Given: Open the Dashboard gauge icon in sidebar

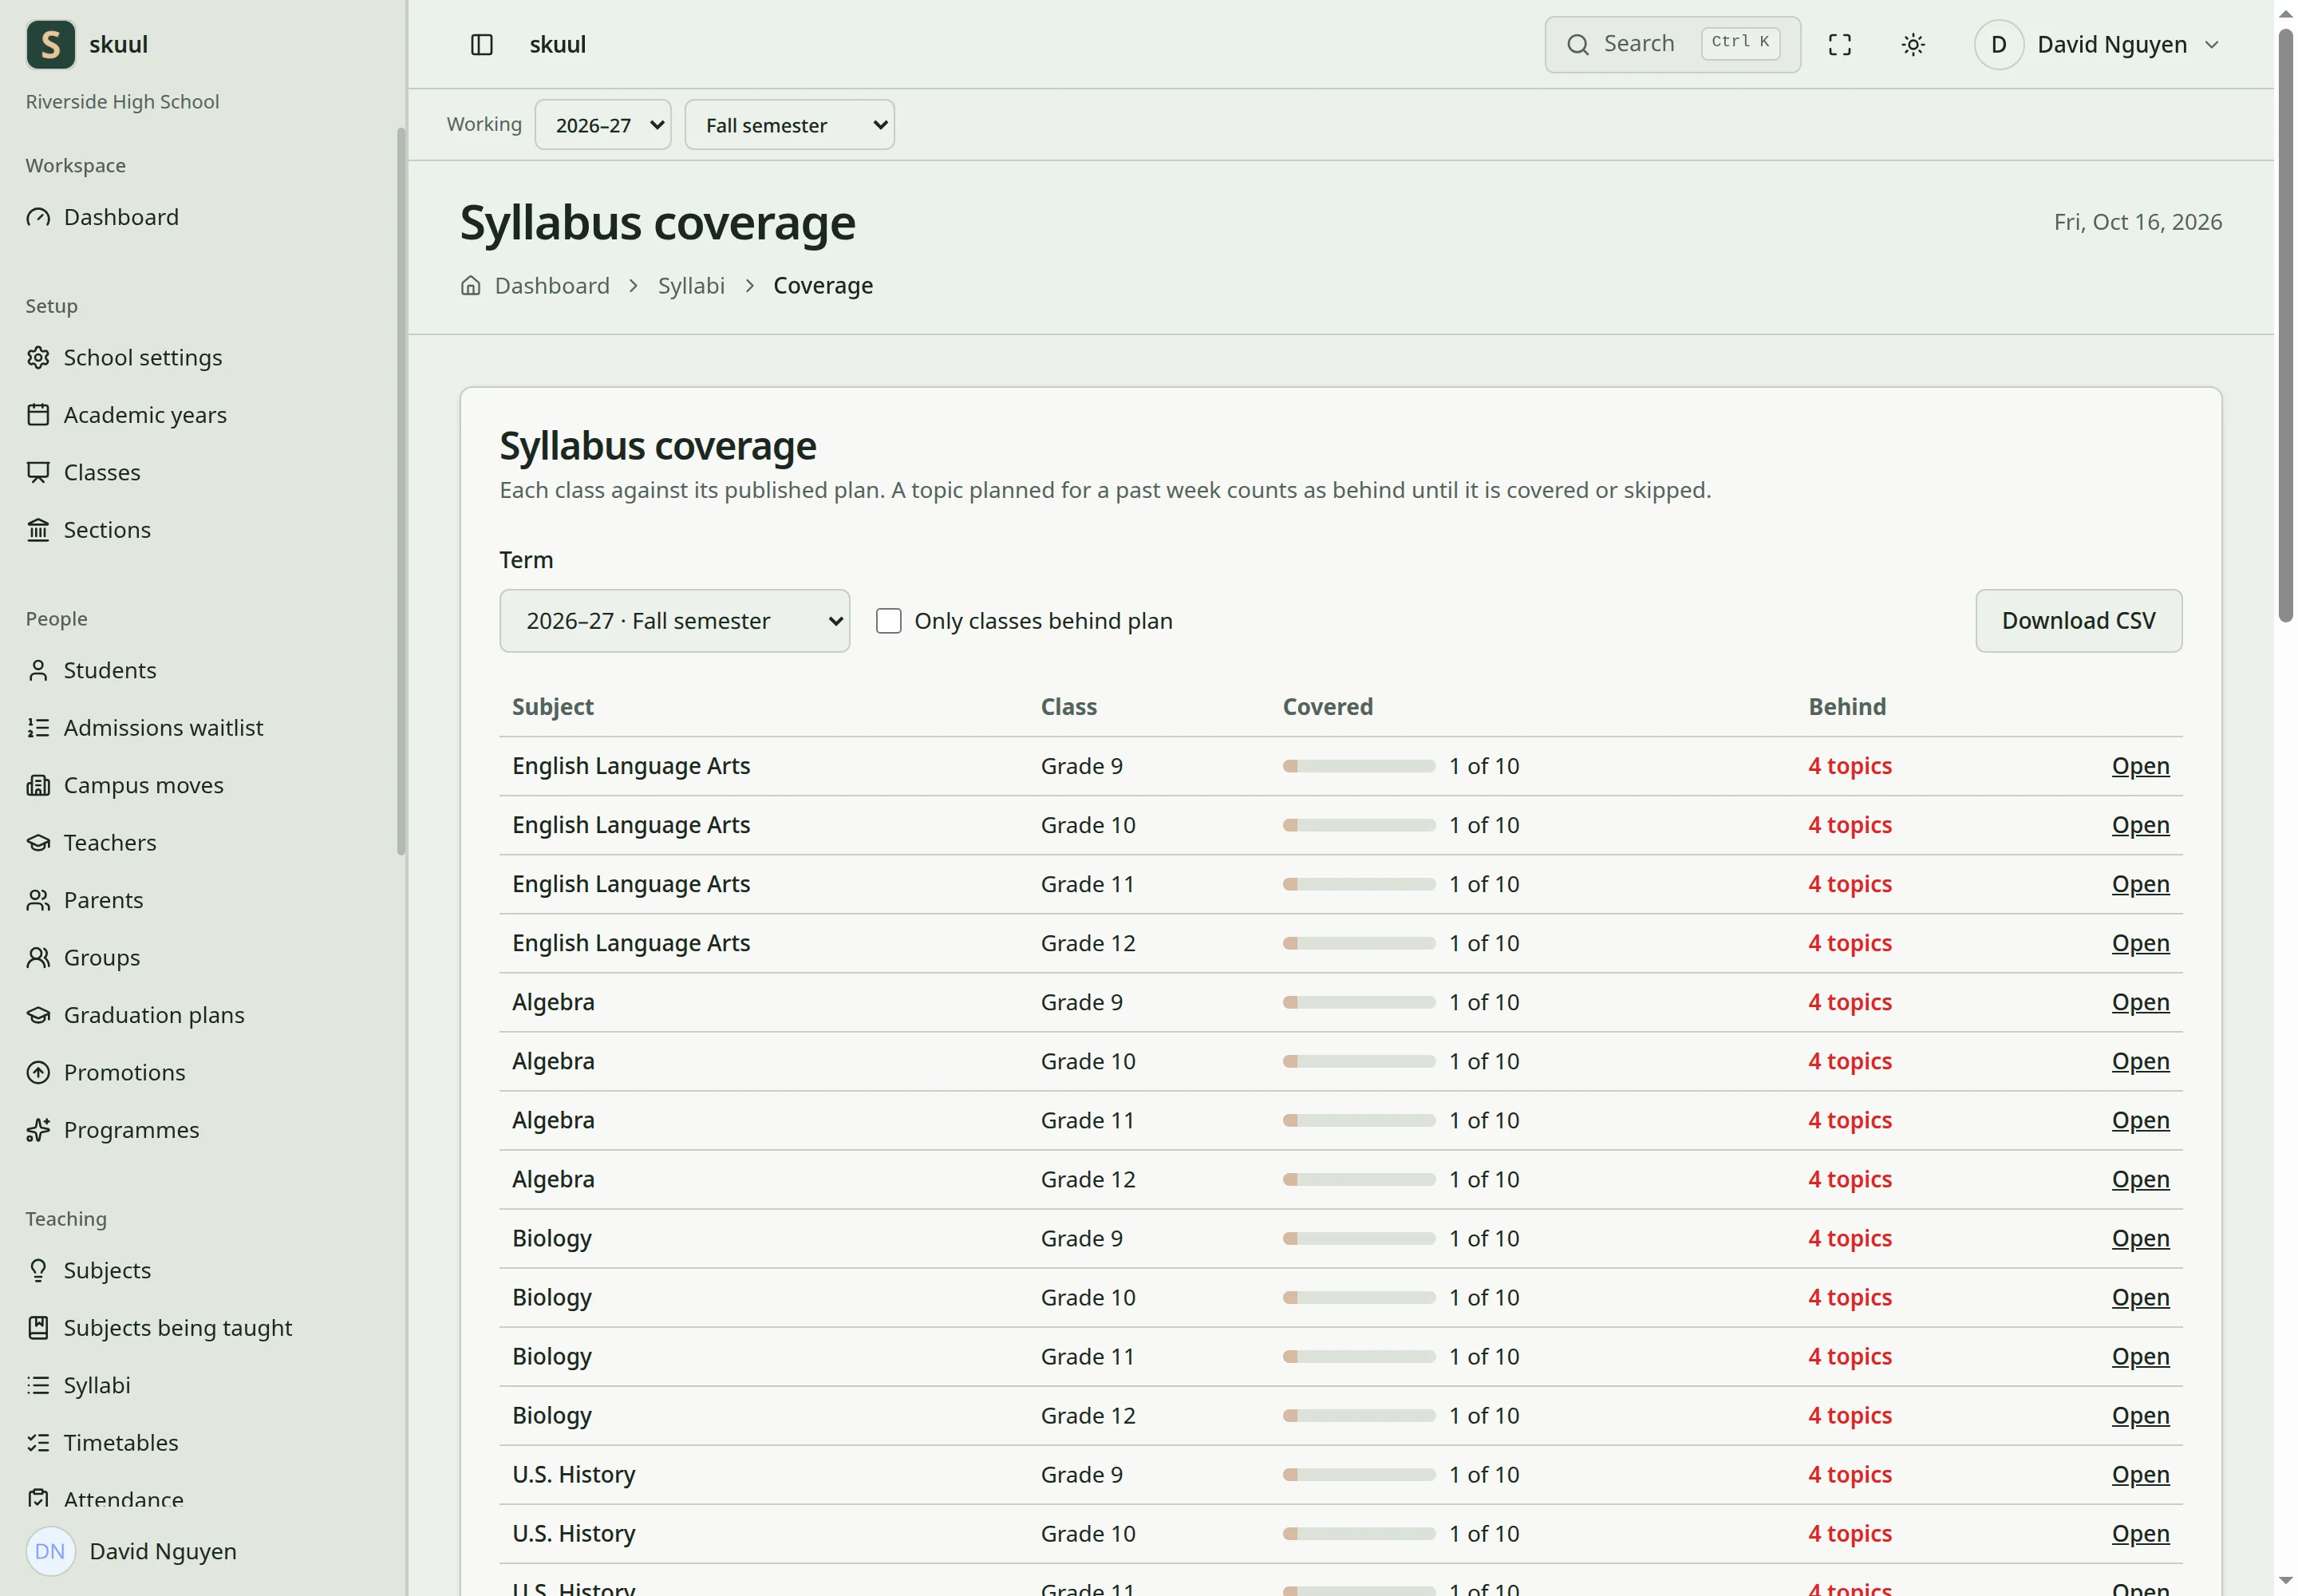Looking at the screenshot, I should pyautogui.click(x=38, y=217).
